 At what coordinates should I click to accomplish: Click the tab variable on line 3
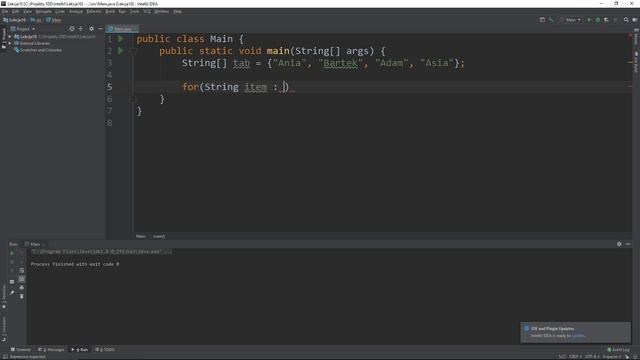[241, 63]
